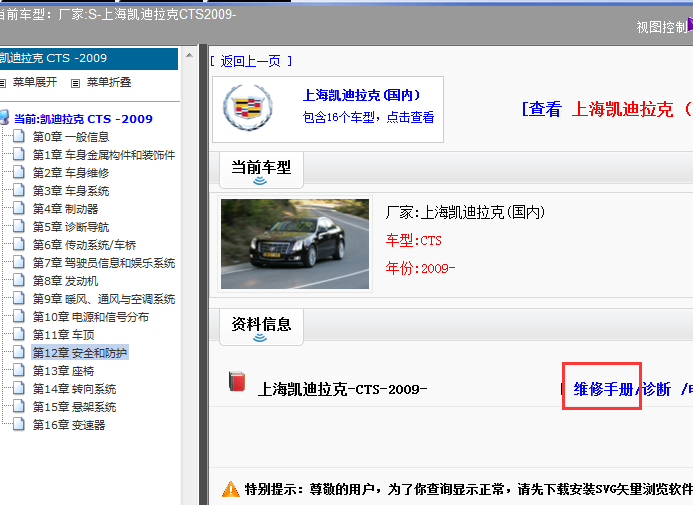Screen dimensions: 693x505
Task: Open chapter 第6章 传动系统/车桥
Action: tap(84, 245)
